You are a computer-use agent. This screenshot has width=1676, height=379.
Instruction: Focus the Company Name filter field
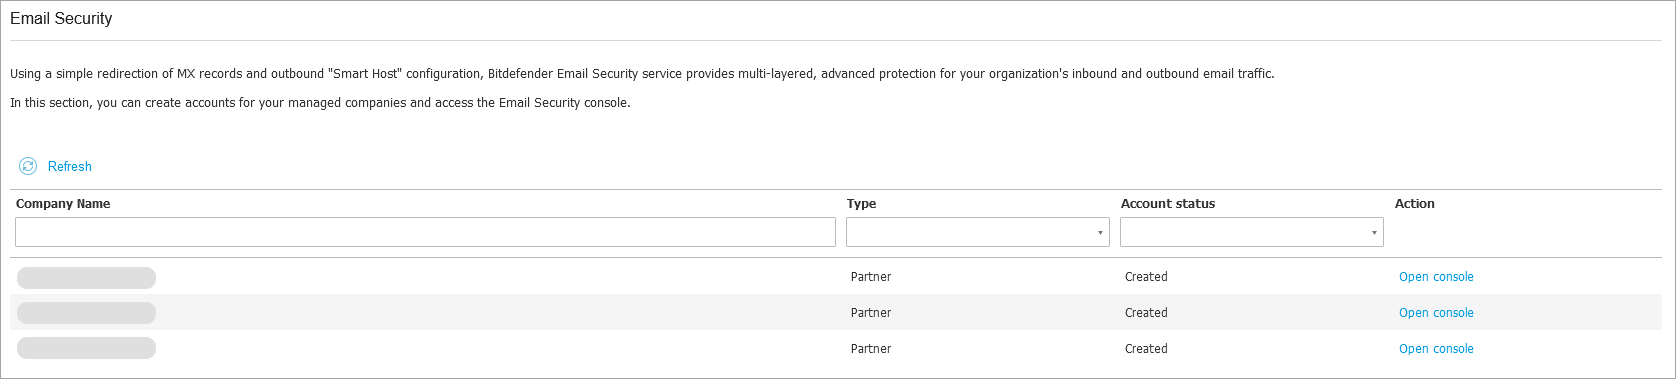pyautogui.click(x=425, y=232)
